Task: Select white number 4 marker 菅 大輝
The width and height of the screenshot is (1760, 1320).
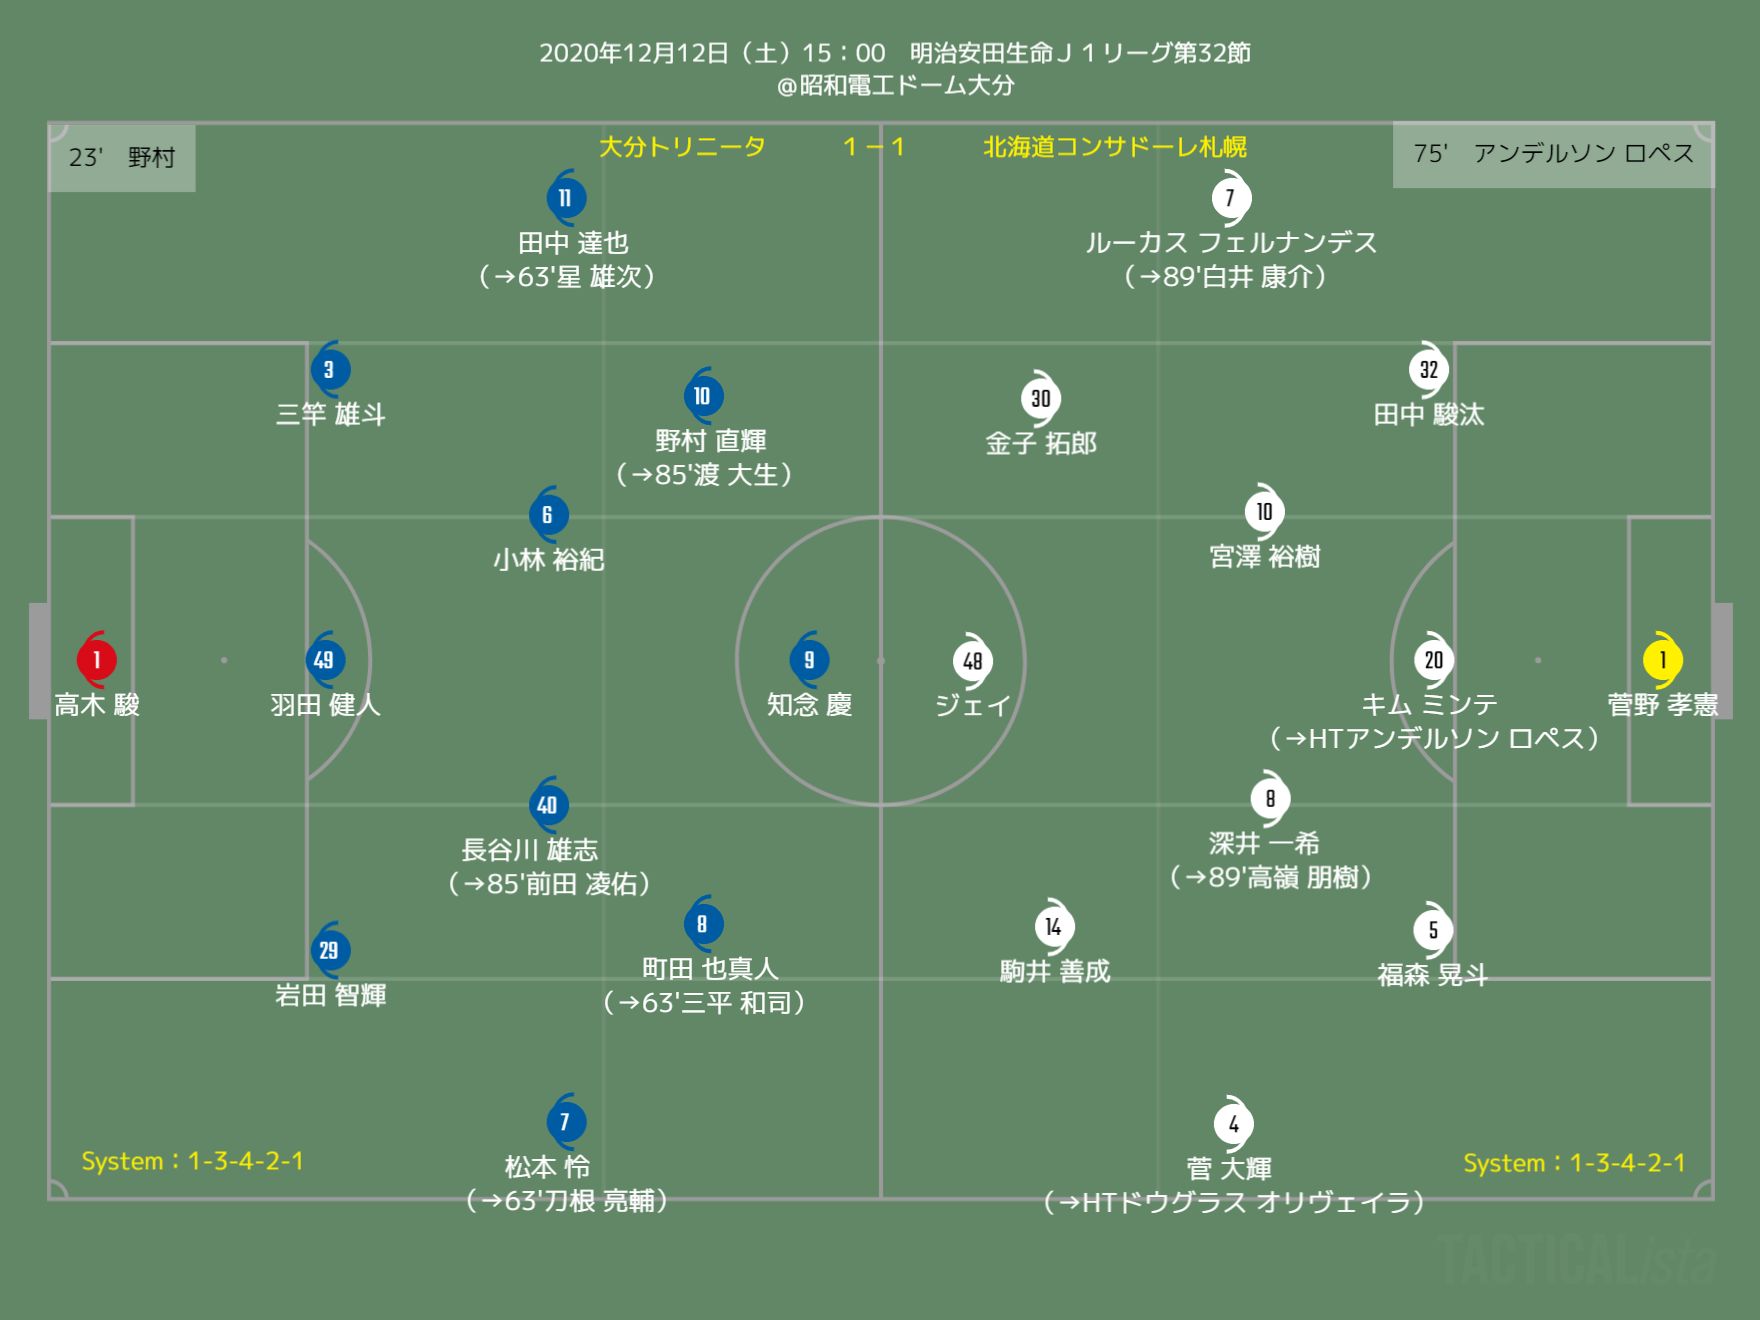Action: pyautogui.click(x=1233, y=1123)
